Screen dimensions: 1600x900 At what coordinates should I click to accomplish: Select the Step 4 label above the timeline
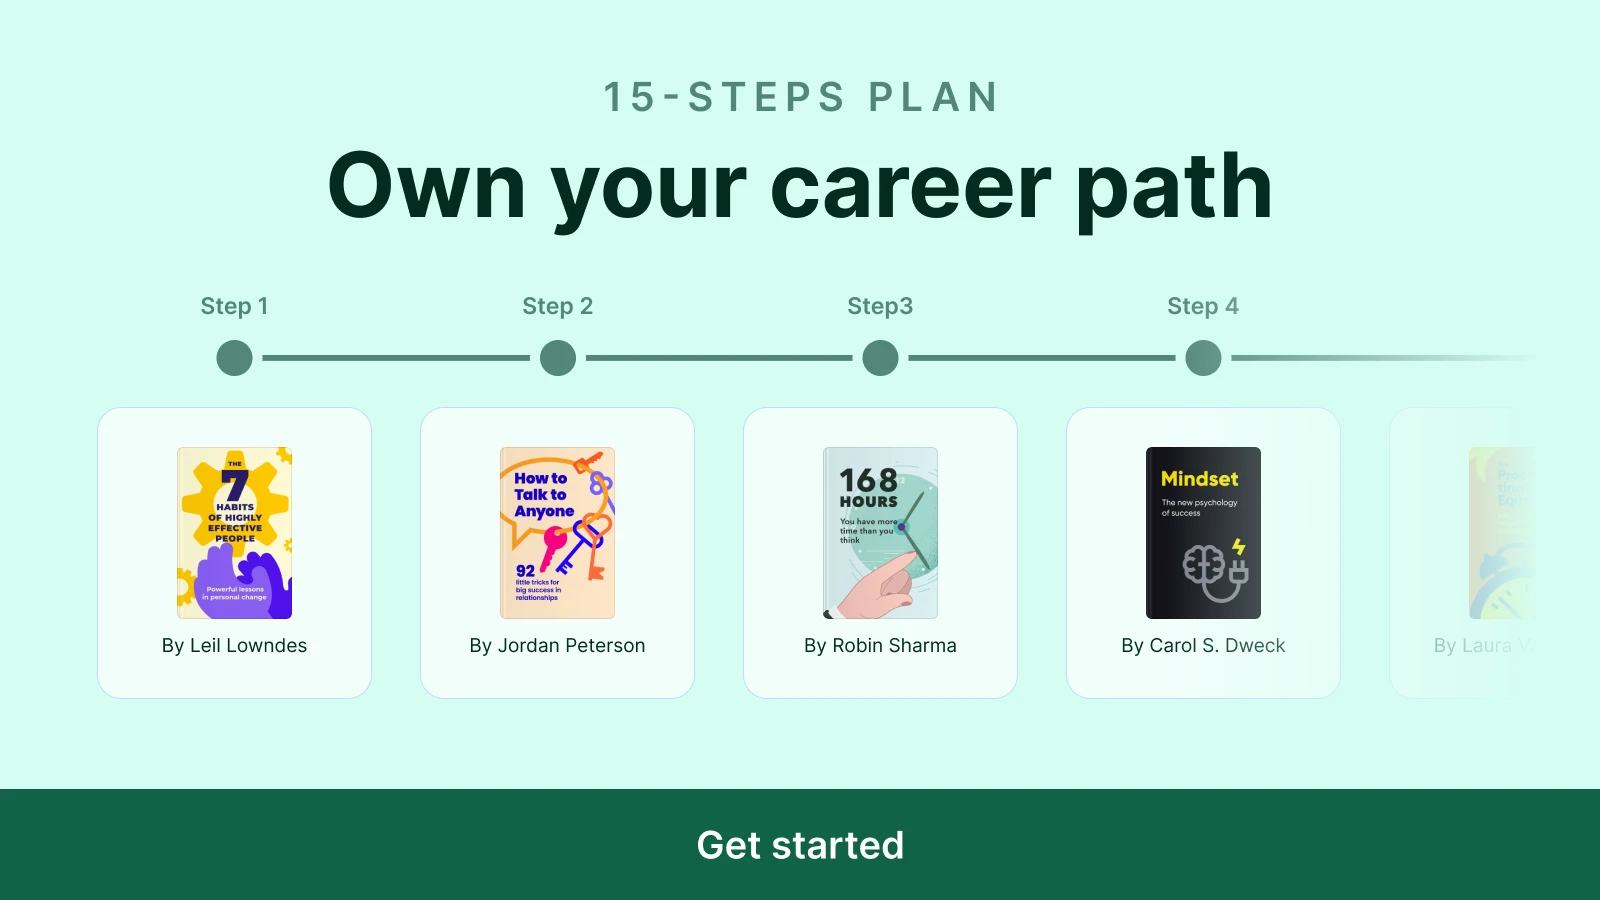tap(1203, 306)
